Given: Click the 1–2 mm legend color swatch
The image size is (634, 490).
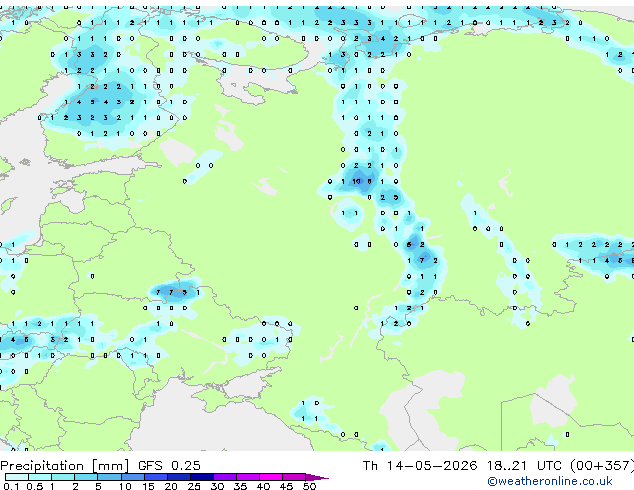Looking at the screenshot, I should (63, 477).
